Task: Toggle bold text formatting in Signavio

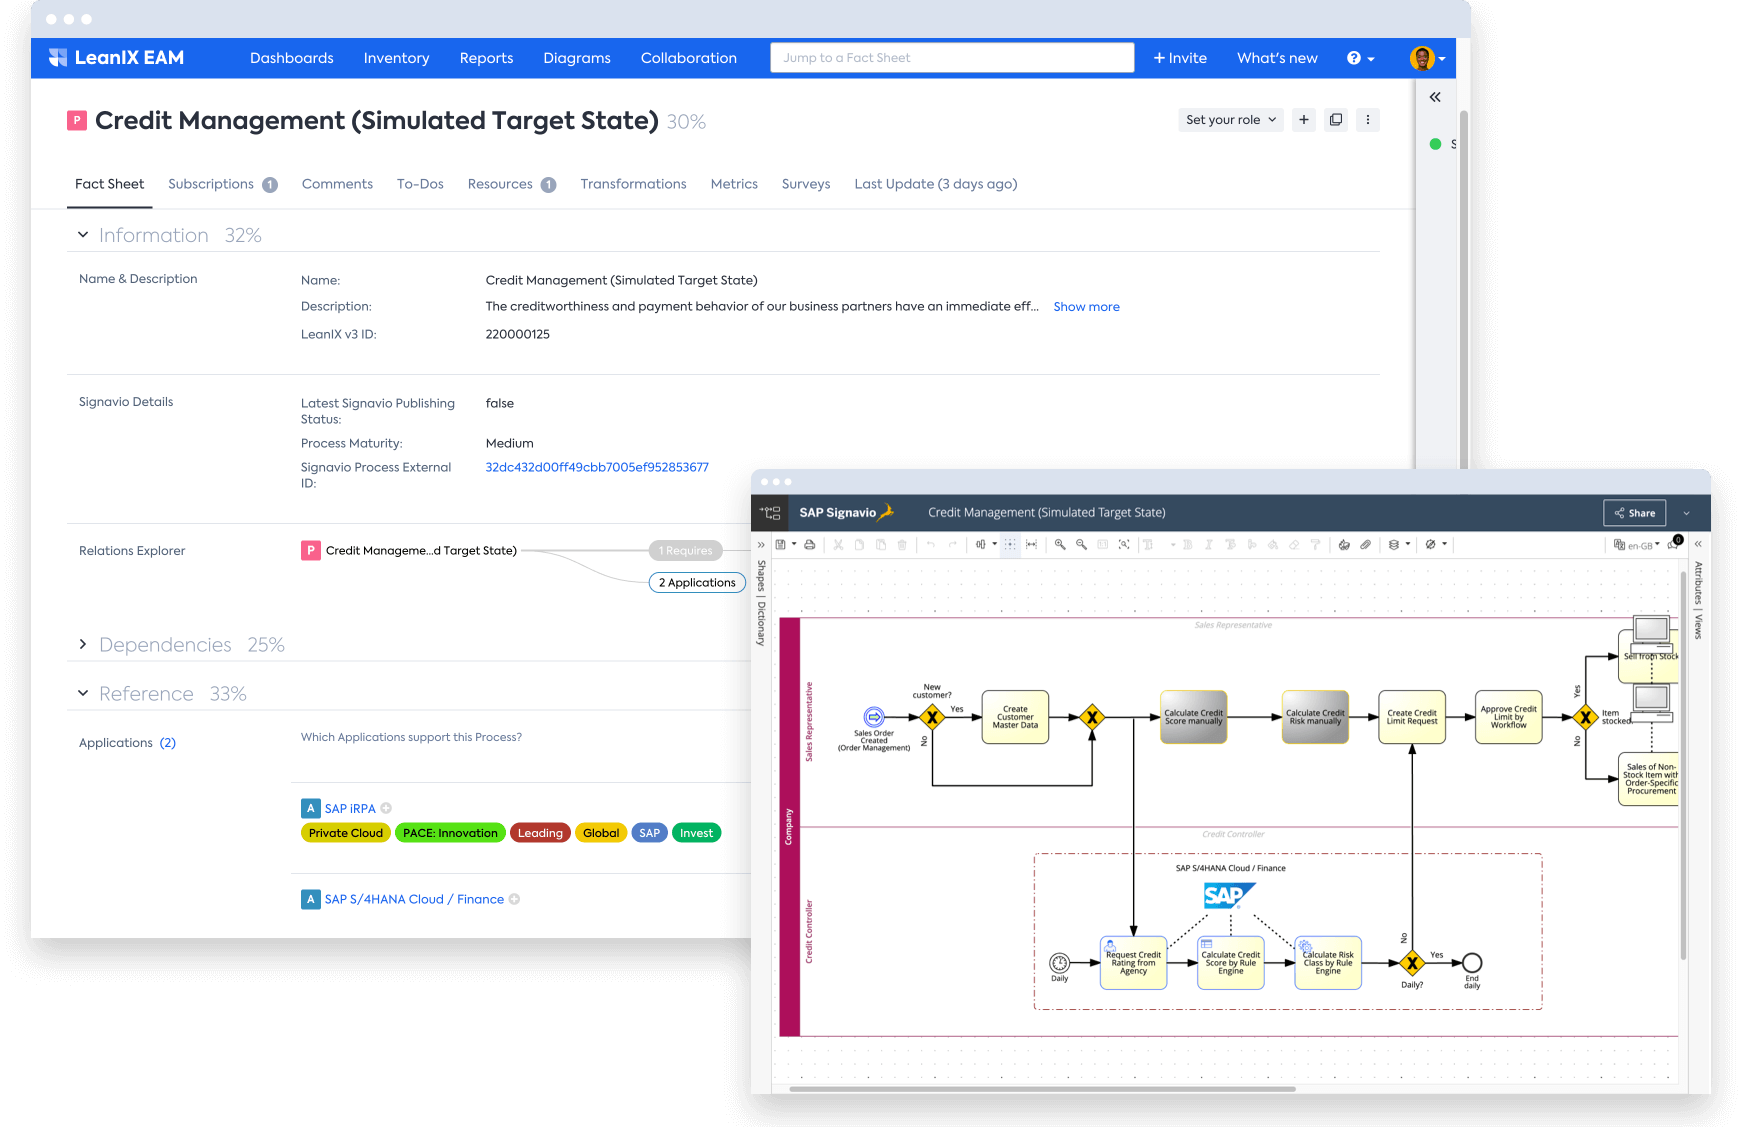Action: click(1187, 545)
